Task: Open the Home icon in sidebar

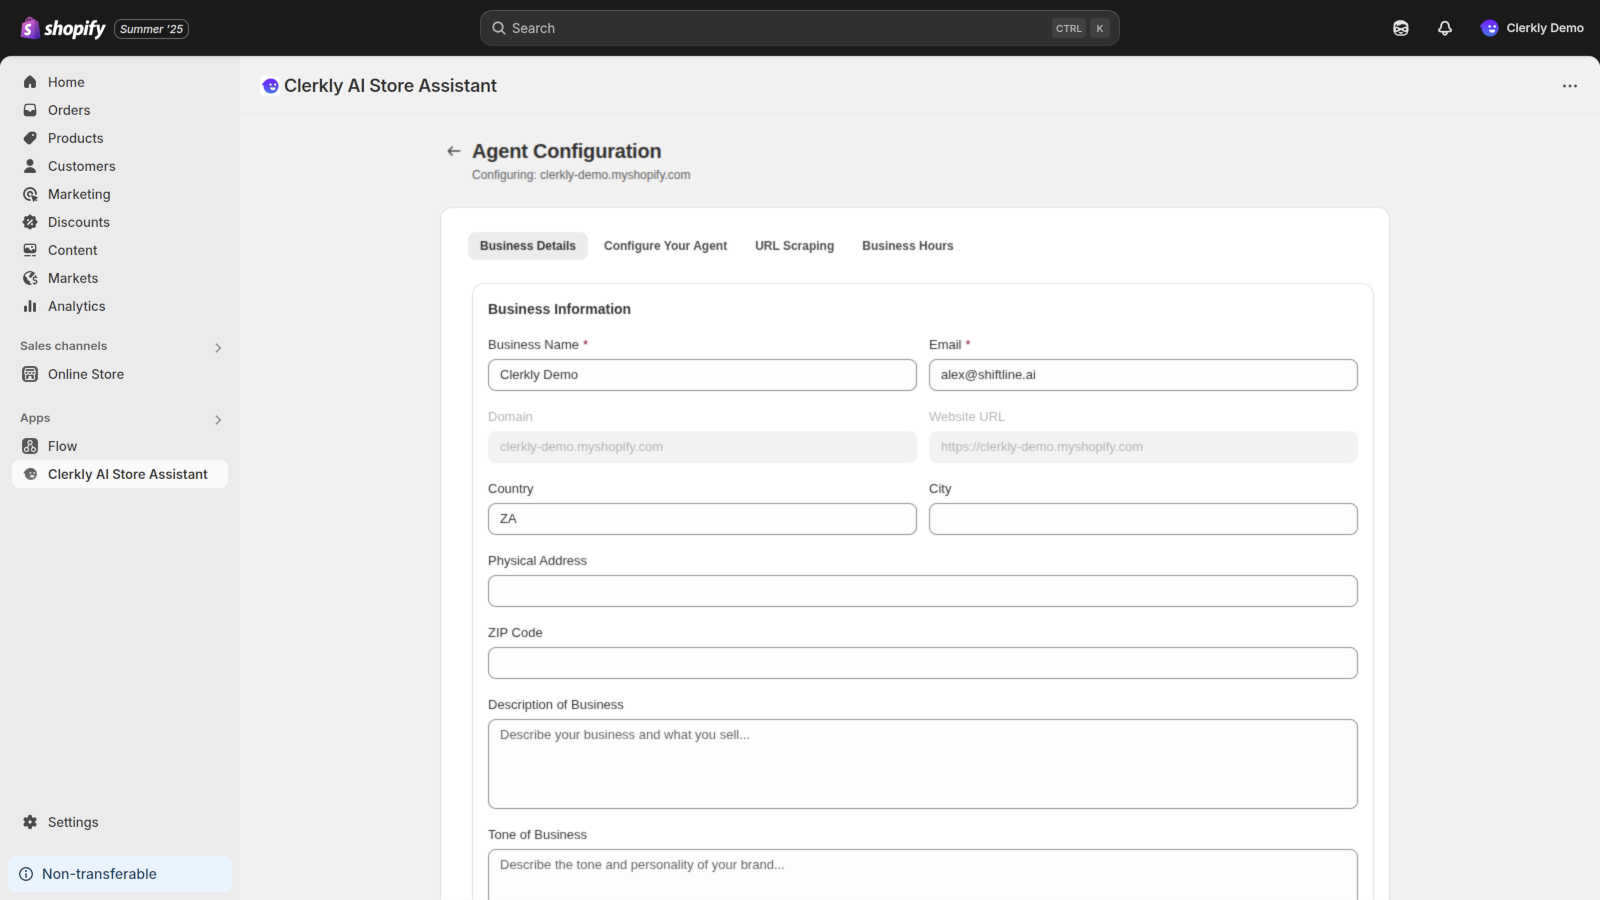Action: point(30,82)
